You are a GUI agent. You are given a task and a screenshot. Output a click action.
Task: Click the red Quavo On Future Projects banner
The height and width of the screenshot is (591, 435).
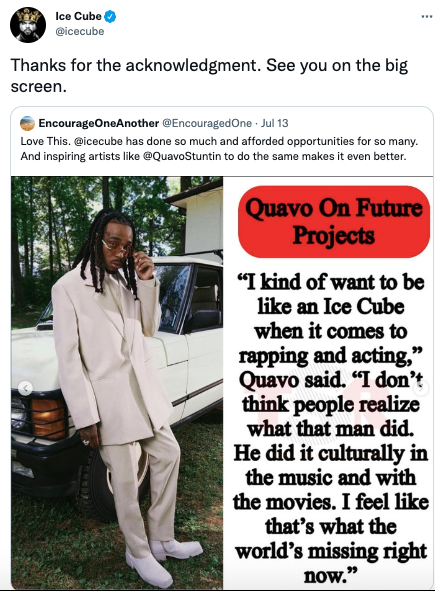point(334,222)
